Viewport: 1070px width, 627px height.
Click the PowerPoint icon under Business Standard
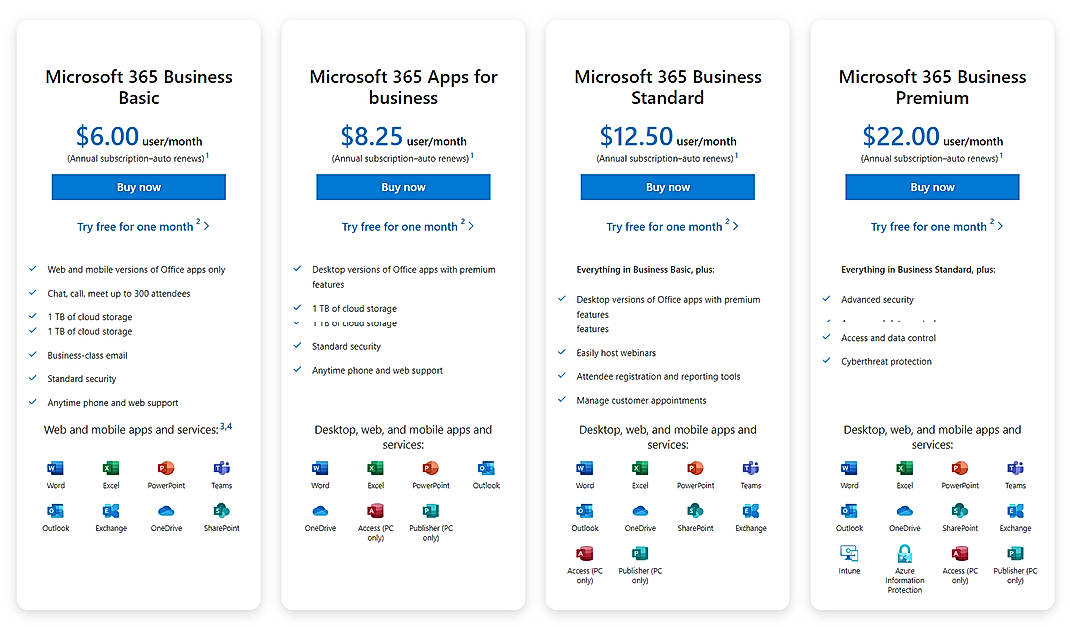coord(695,469)
